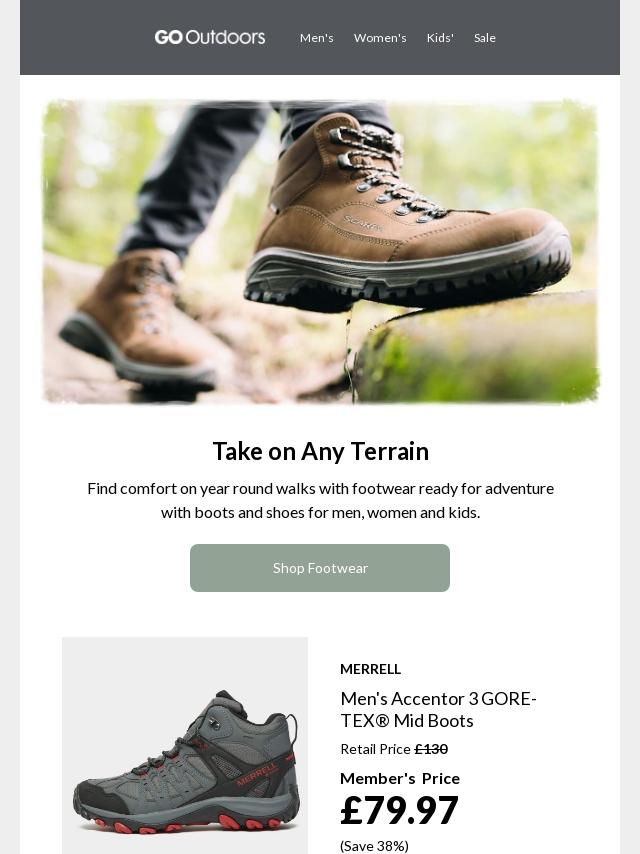Select the Take on Any Terrain heading
Image resolution: width=640 pixels, height=854 pixels.
click(320, 451)
